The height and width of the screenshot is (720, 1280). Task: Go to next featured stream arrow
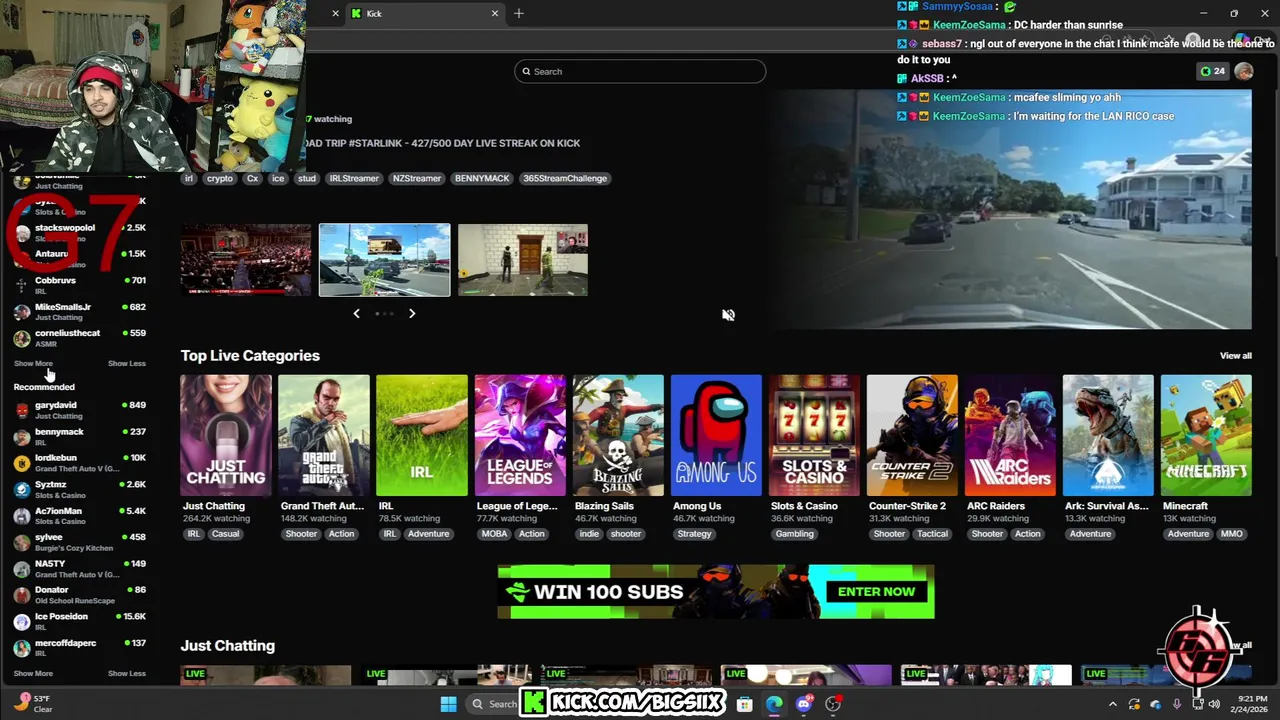(412, 314)
